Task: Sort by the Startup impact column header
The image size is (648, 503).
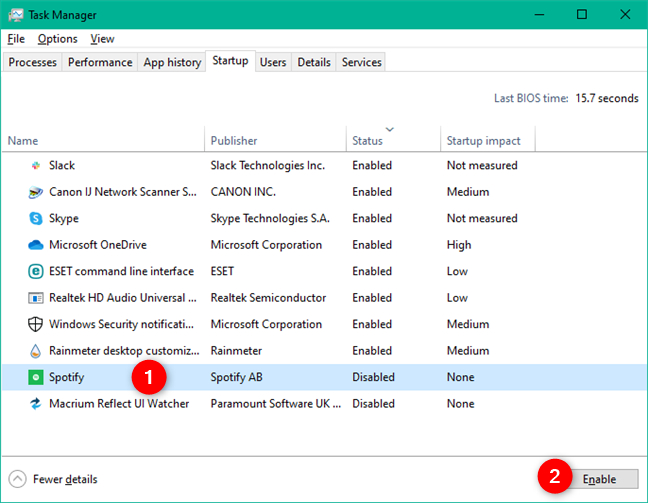Action: pos(488,141)
